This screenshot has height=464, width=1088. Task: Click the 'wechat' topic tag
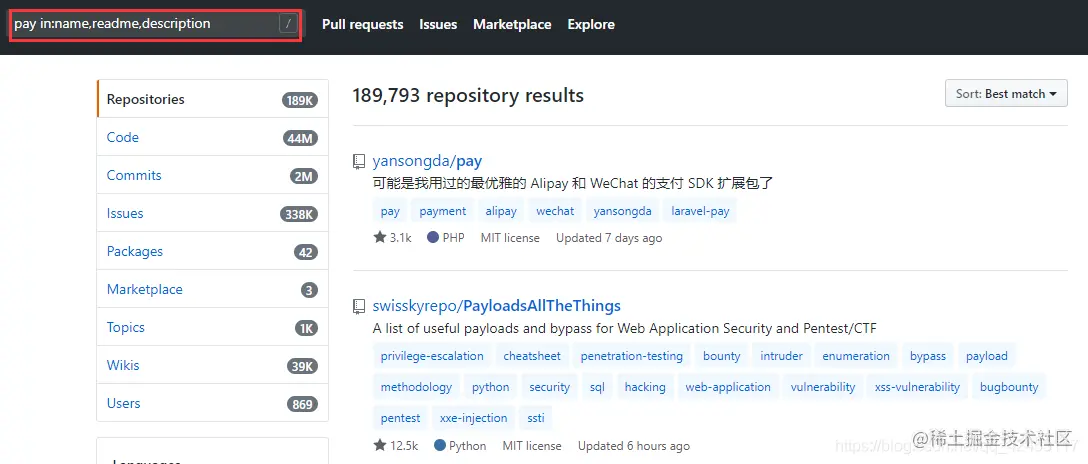point(555,212)
